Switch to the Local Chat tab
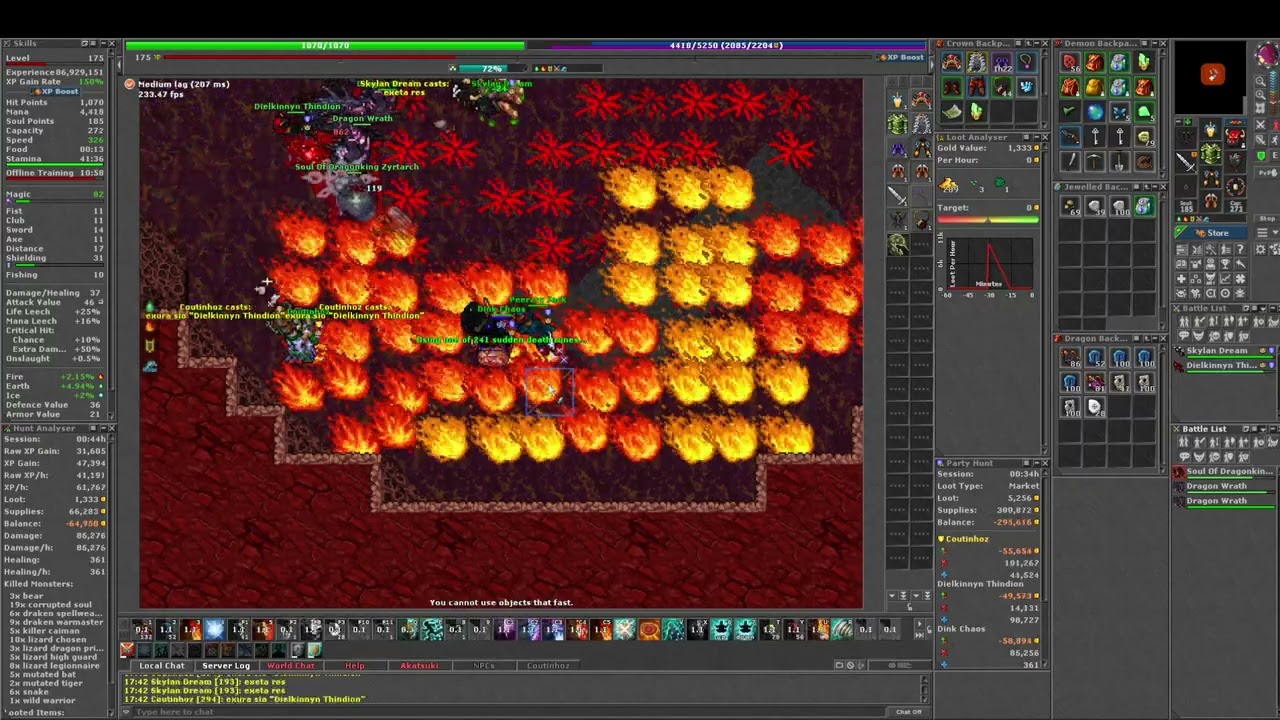This screenshot has width=1280, height=720. click(162, 666)
